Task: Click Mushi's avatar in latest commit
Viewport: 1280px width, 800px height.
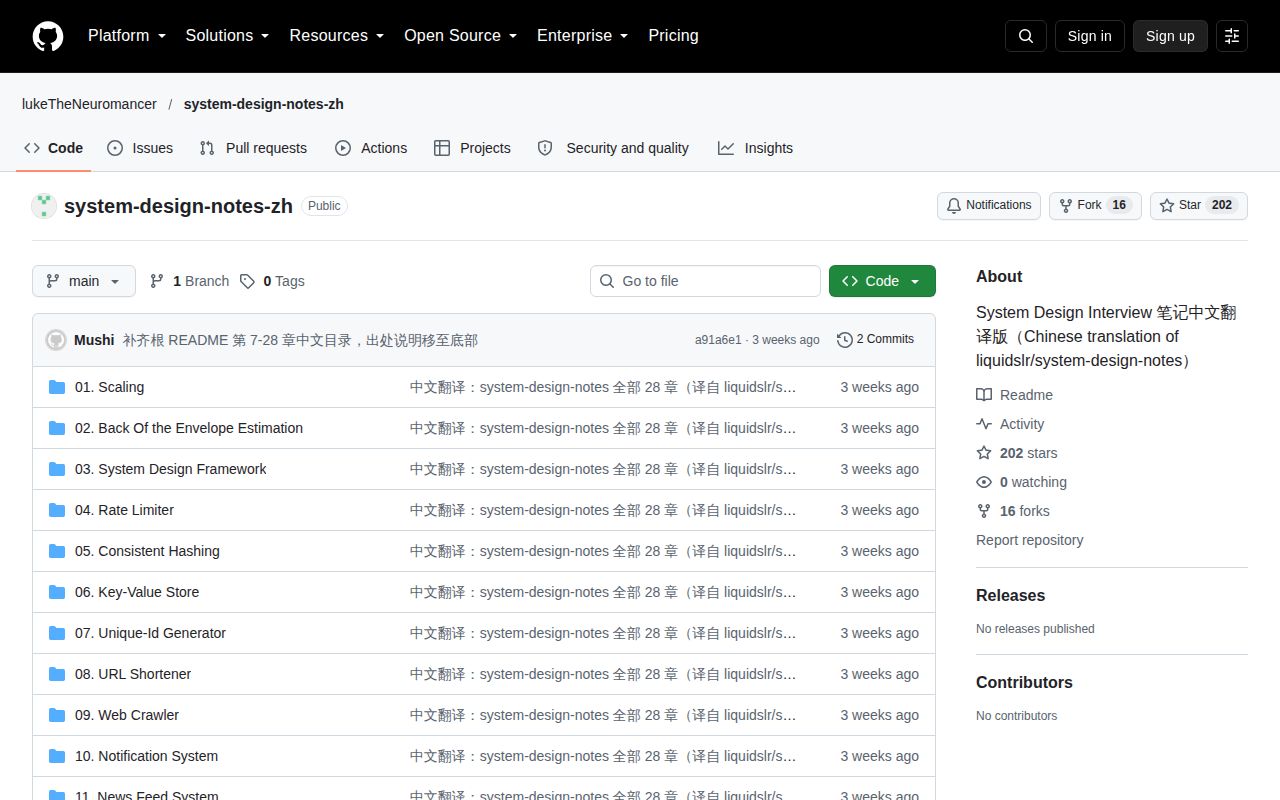Action: [x=56, y=340]
